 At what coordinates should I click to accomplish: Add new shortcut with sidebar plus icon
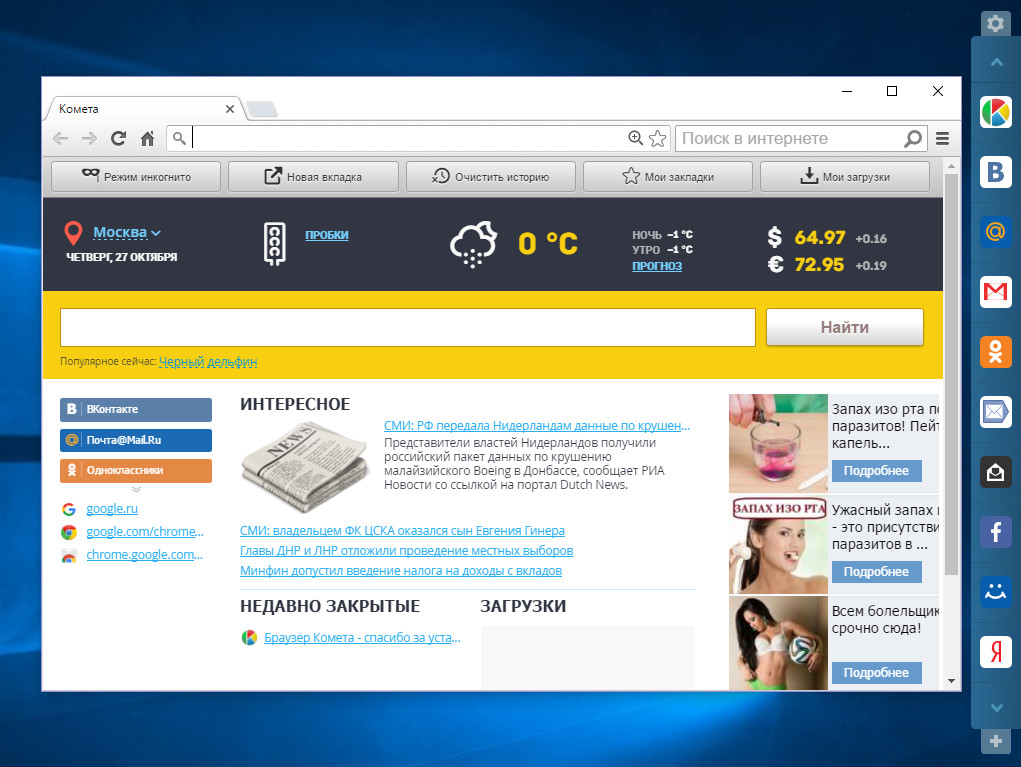point(995,741)
